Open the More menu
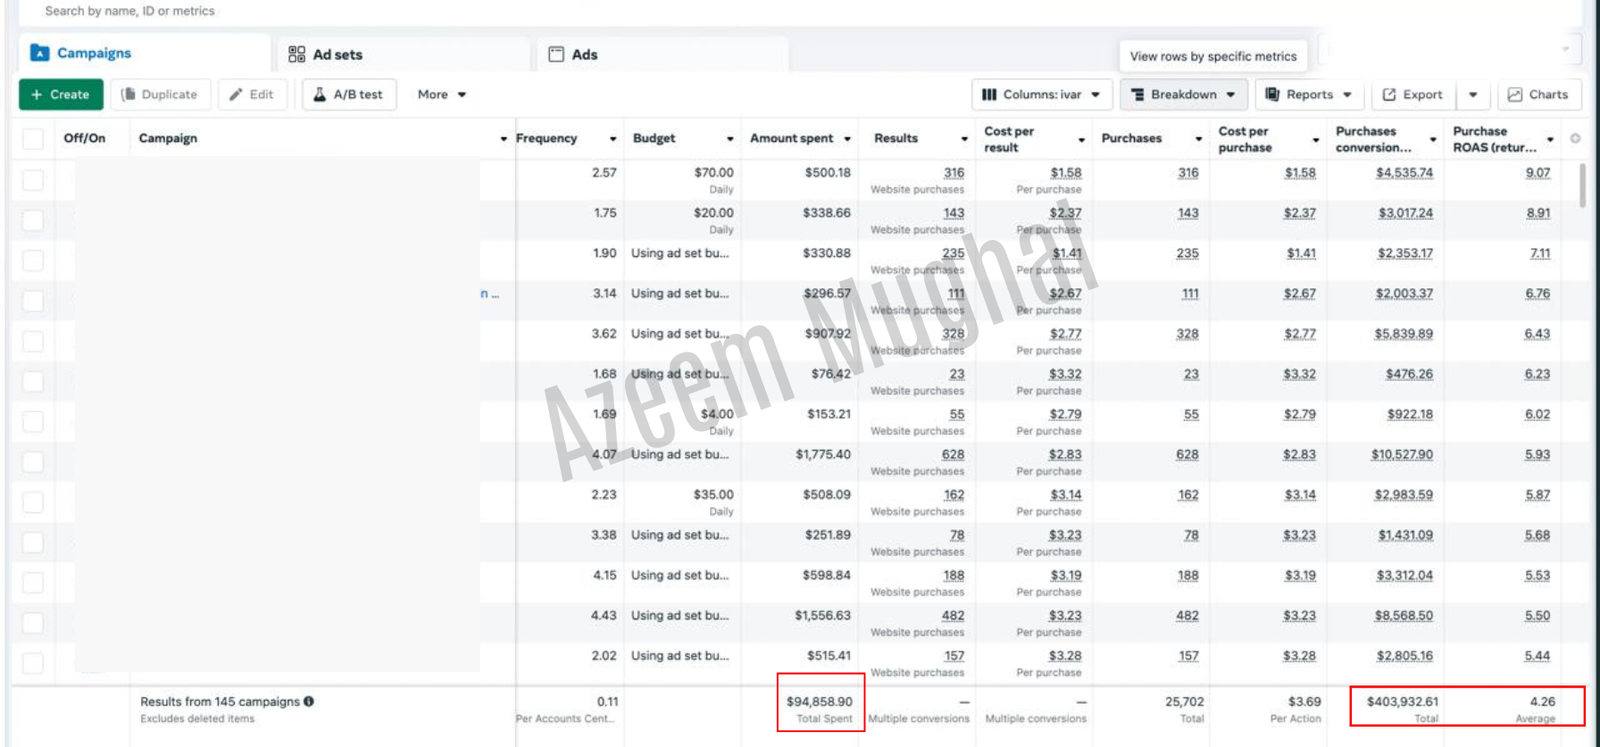 (441, 94)
